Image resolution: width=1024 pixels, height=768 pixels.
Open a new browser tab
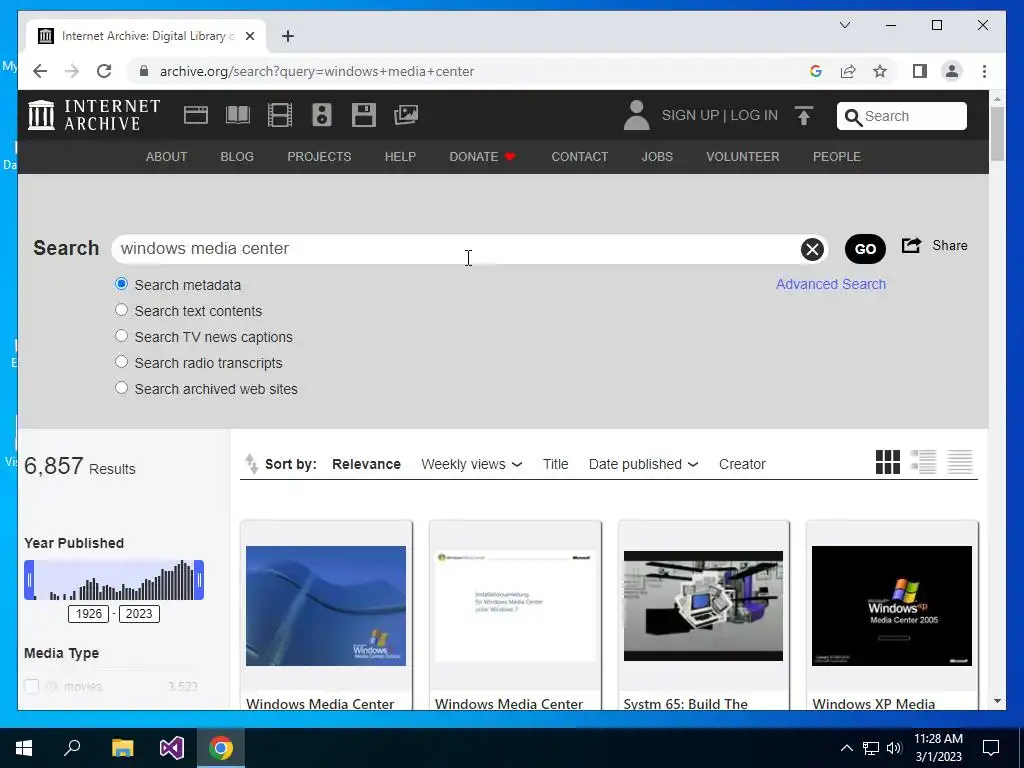[288, 36]
